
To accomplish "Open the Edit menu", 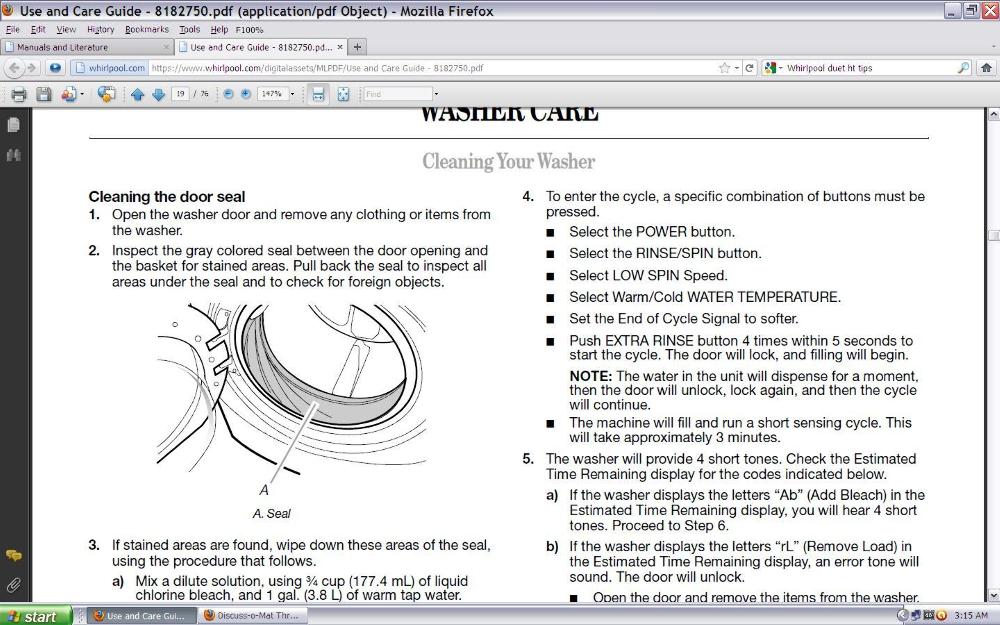I will tap(38, 29).
